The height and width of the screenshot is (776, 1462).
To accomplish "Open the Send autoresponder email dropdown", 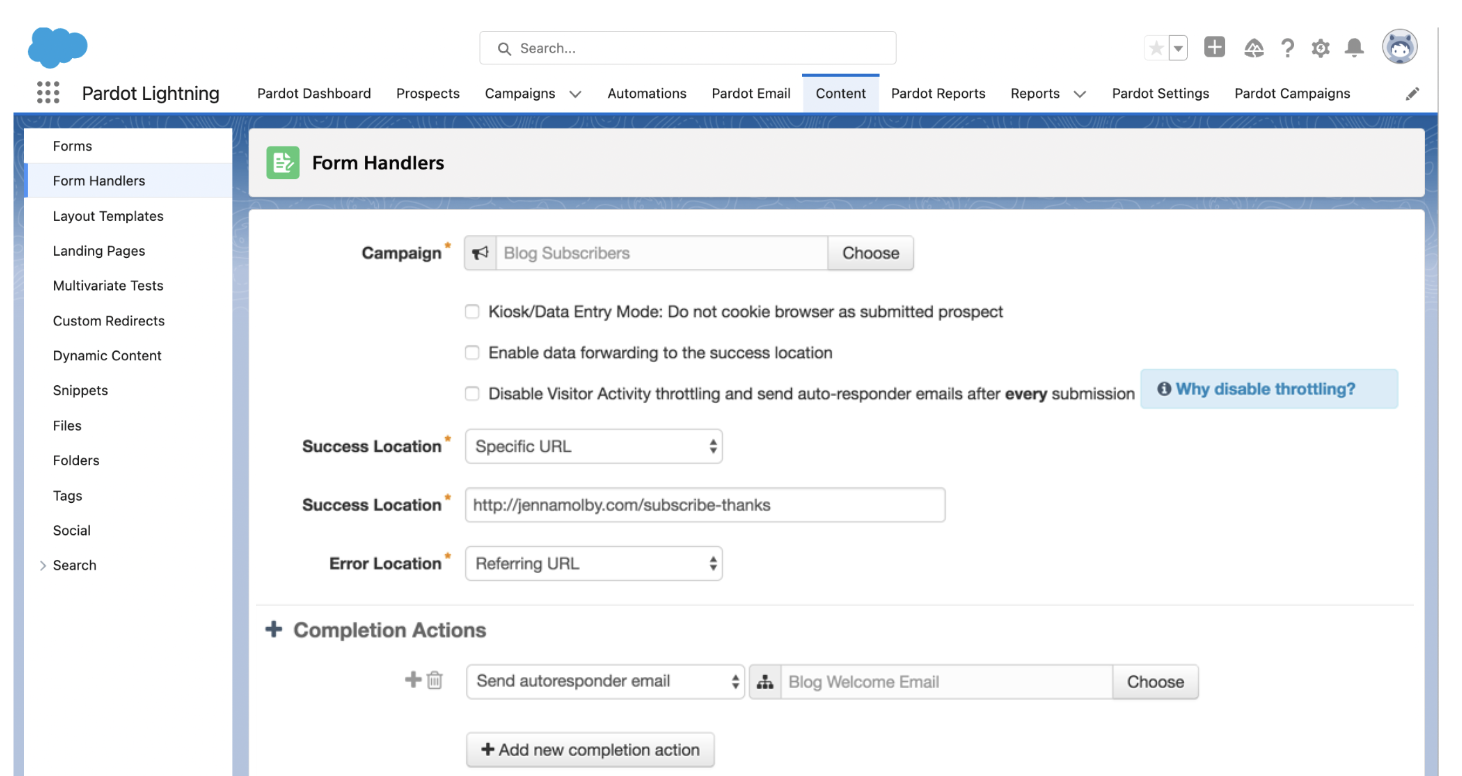I will click(x=606, y=682).
